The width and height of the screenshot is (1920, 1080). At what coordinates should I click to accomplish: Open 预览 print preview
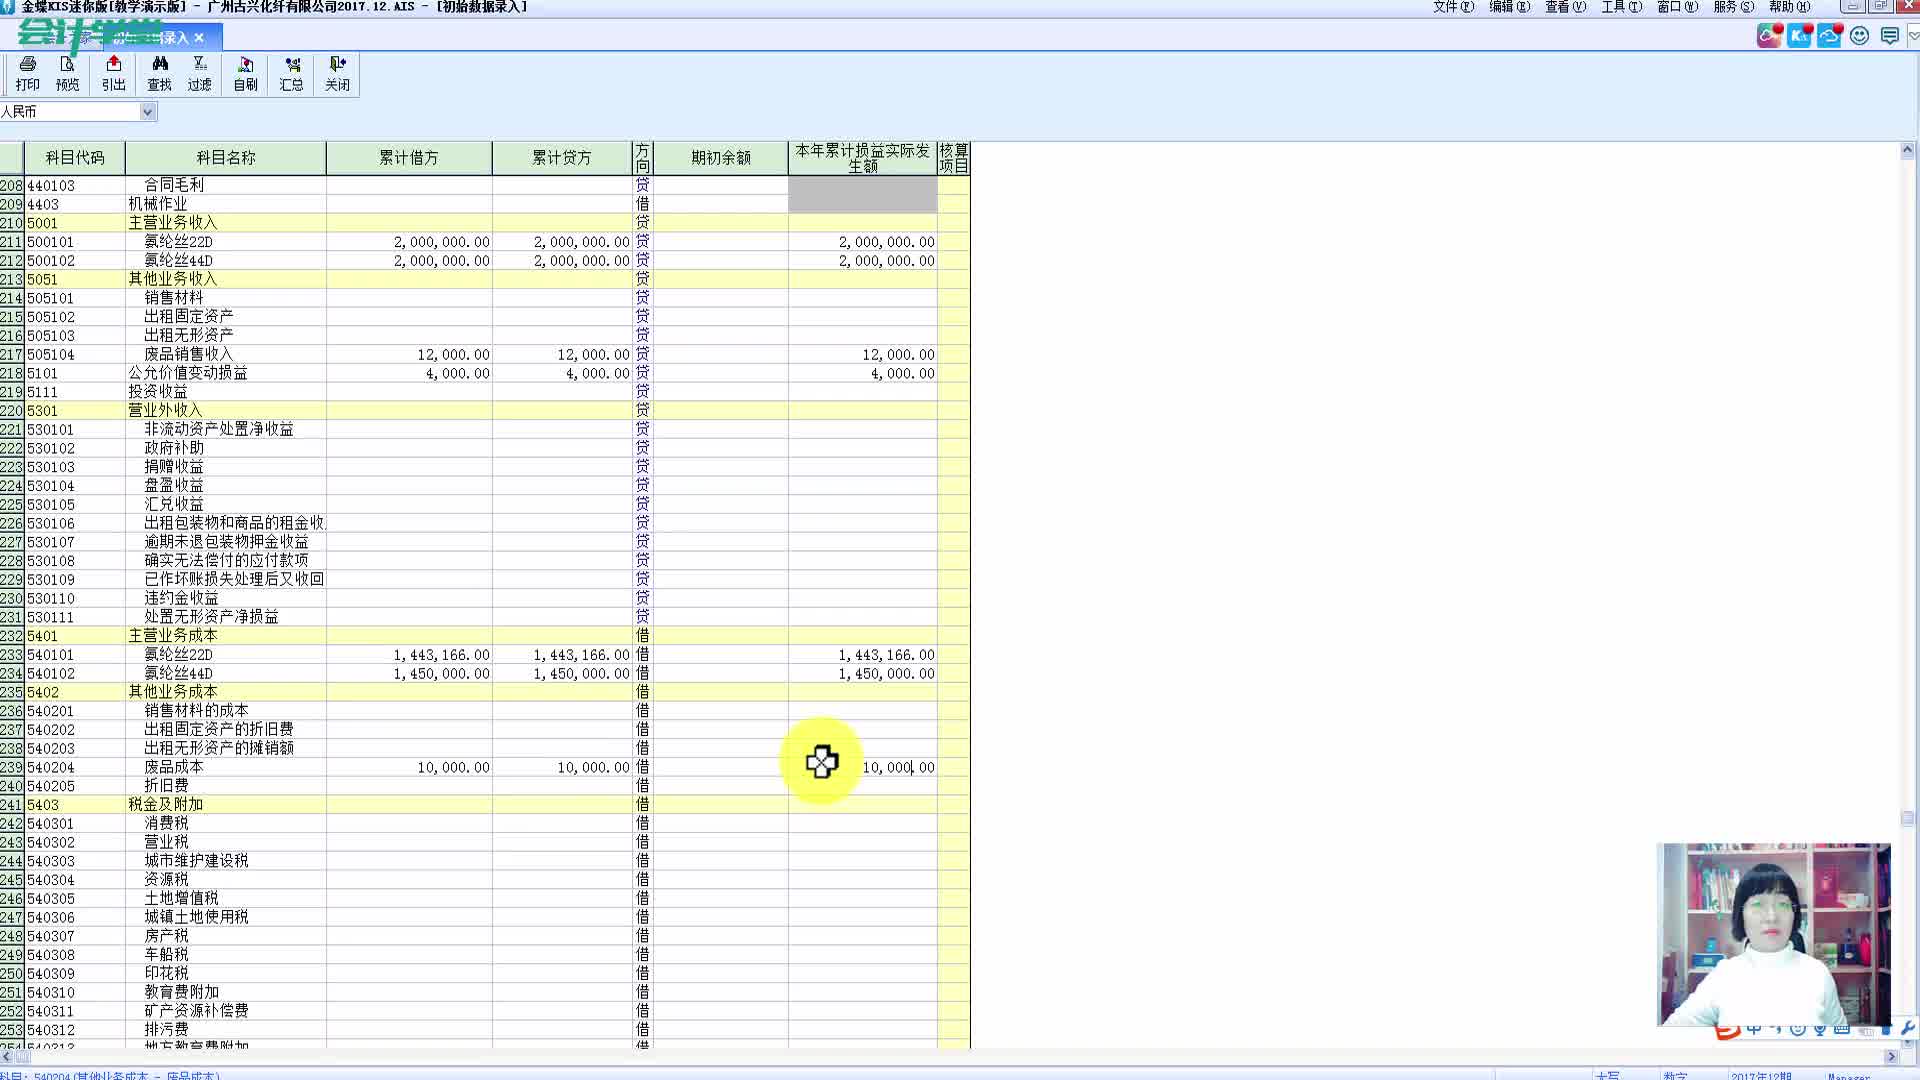tap(67, 74)
